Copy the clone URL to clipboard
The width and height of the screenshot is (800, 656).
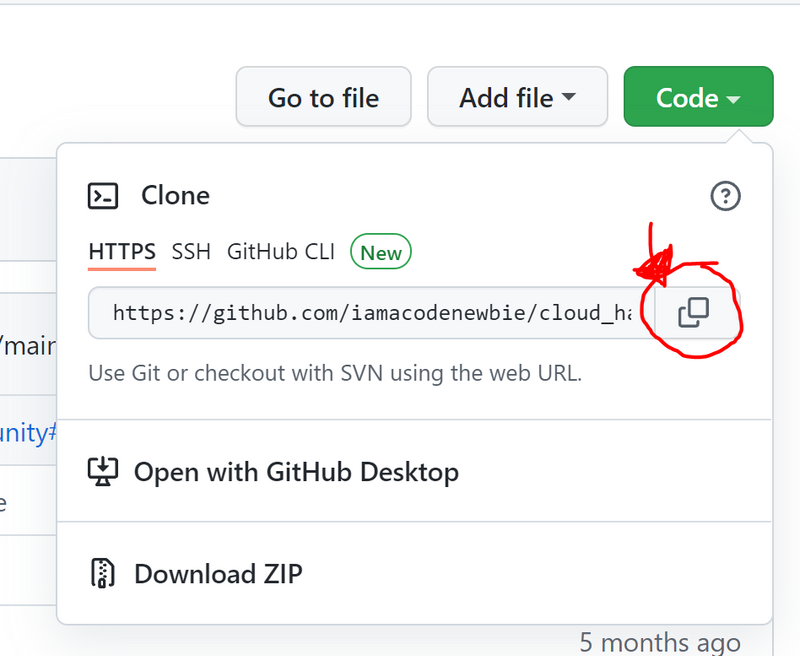click(693, 313)
